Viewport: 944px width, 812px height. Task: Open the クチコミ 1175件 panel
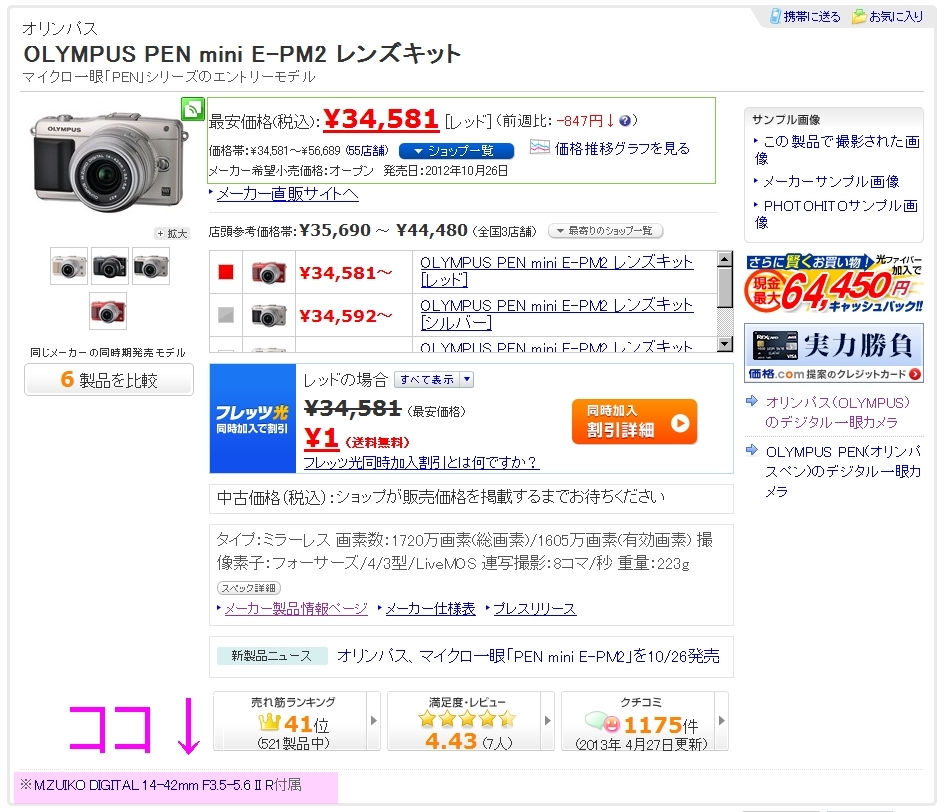[645, 721]
